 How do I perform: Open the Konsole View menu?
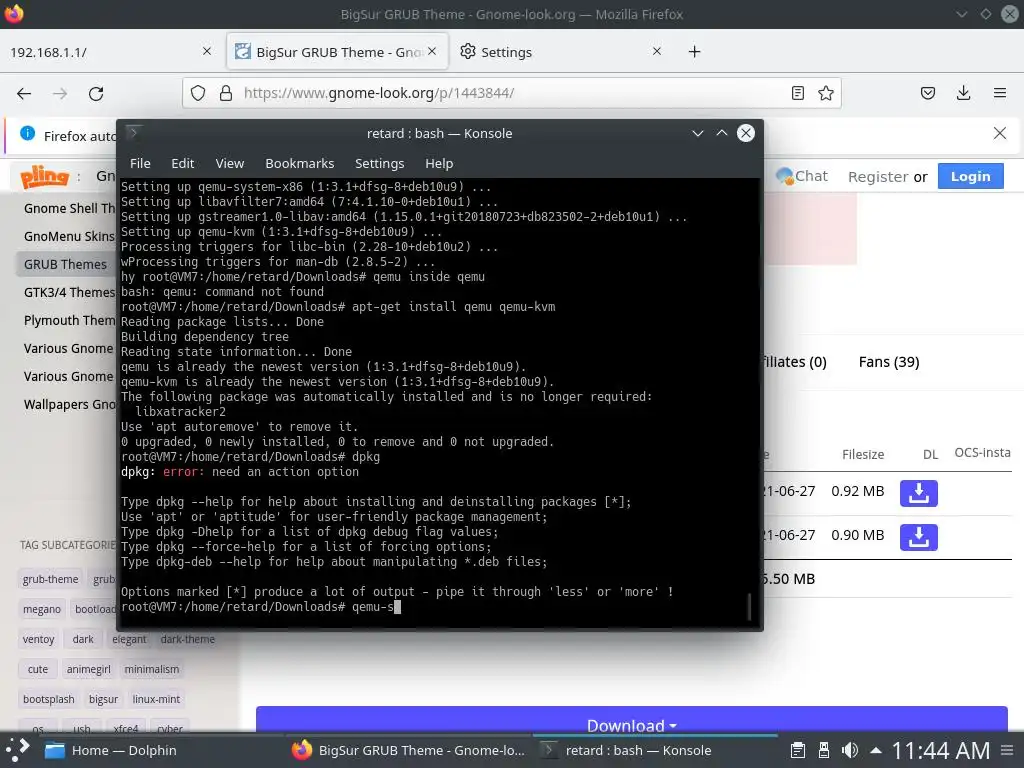[230, 163]
